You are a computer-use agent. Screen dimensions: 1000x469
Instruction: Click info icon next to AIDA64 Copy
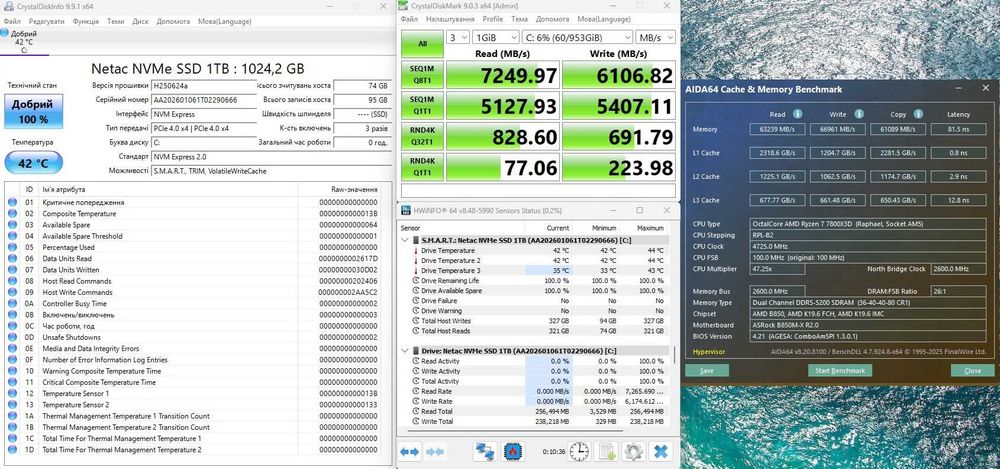click(x=918, y=114)
